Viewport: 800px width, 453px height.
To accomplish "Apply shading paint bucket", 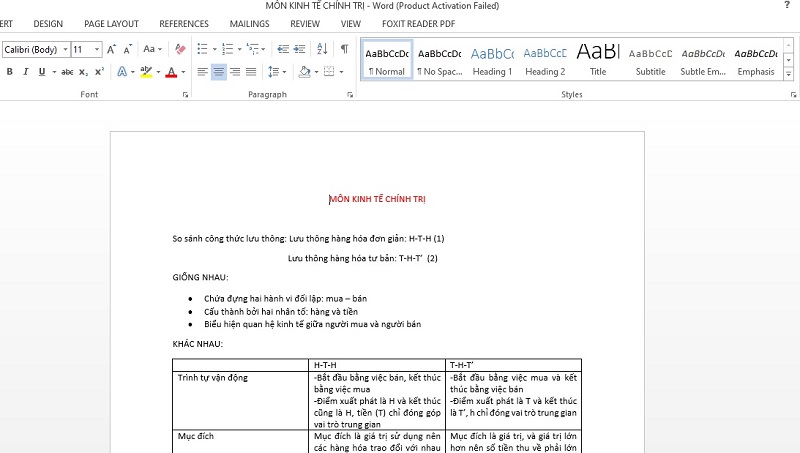I will [x=305, y=72].
